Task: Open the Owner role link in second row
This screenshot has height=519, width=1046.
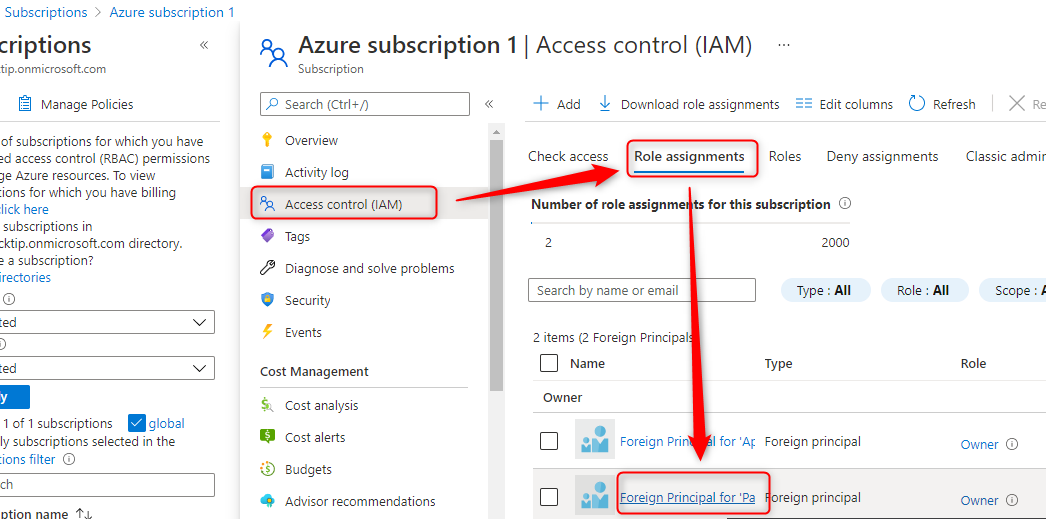Action: point(979,500)
